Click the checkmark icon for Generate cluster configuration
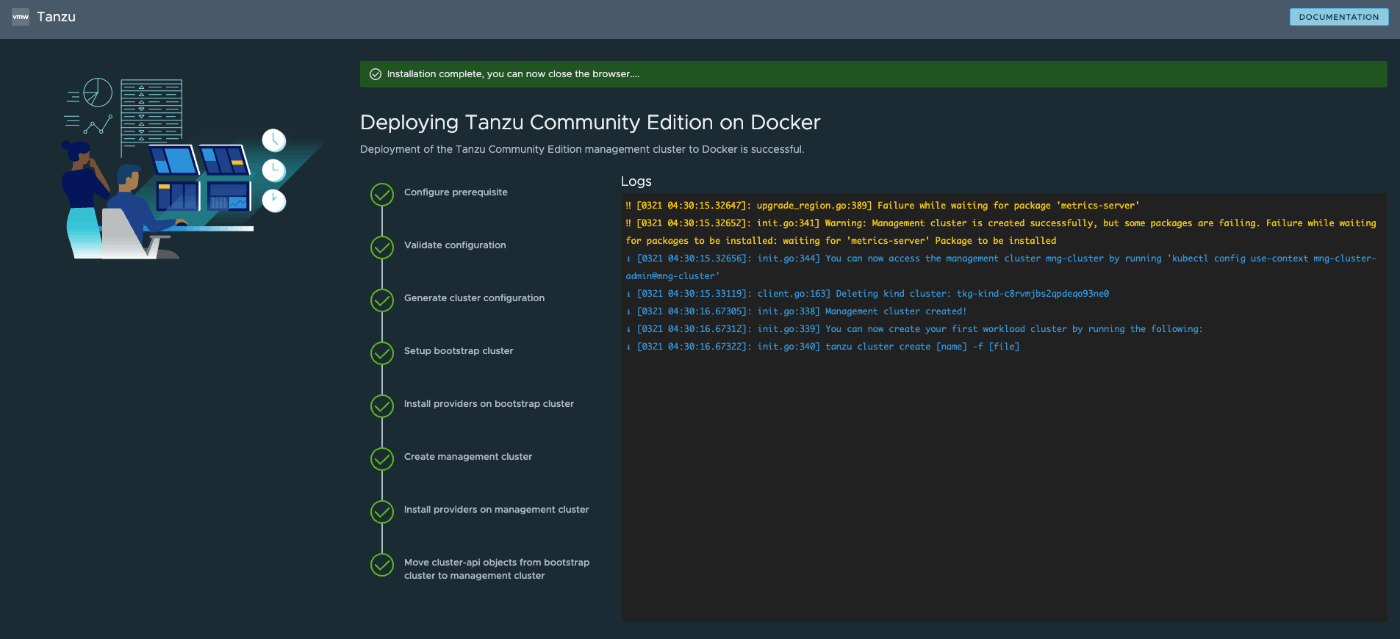The width and height of the screenshot is (1400, 639). 382,300
